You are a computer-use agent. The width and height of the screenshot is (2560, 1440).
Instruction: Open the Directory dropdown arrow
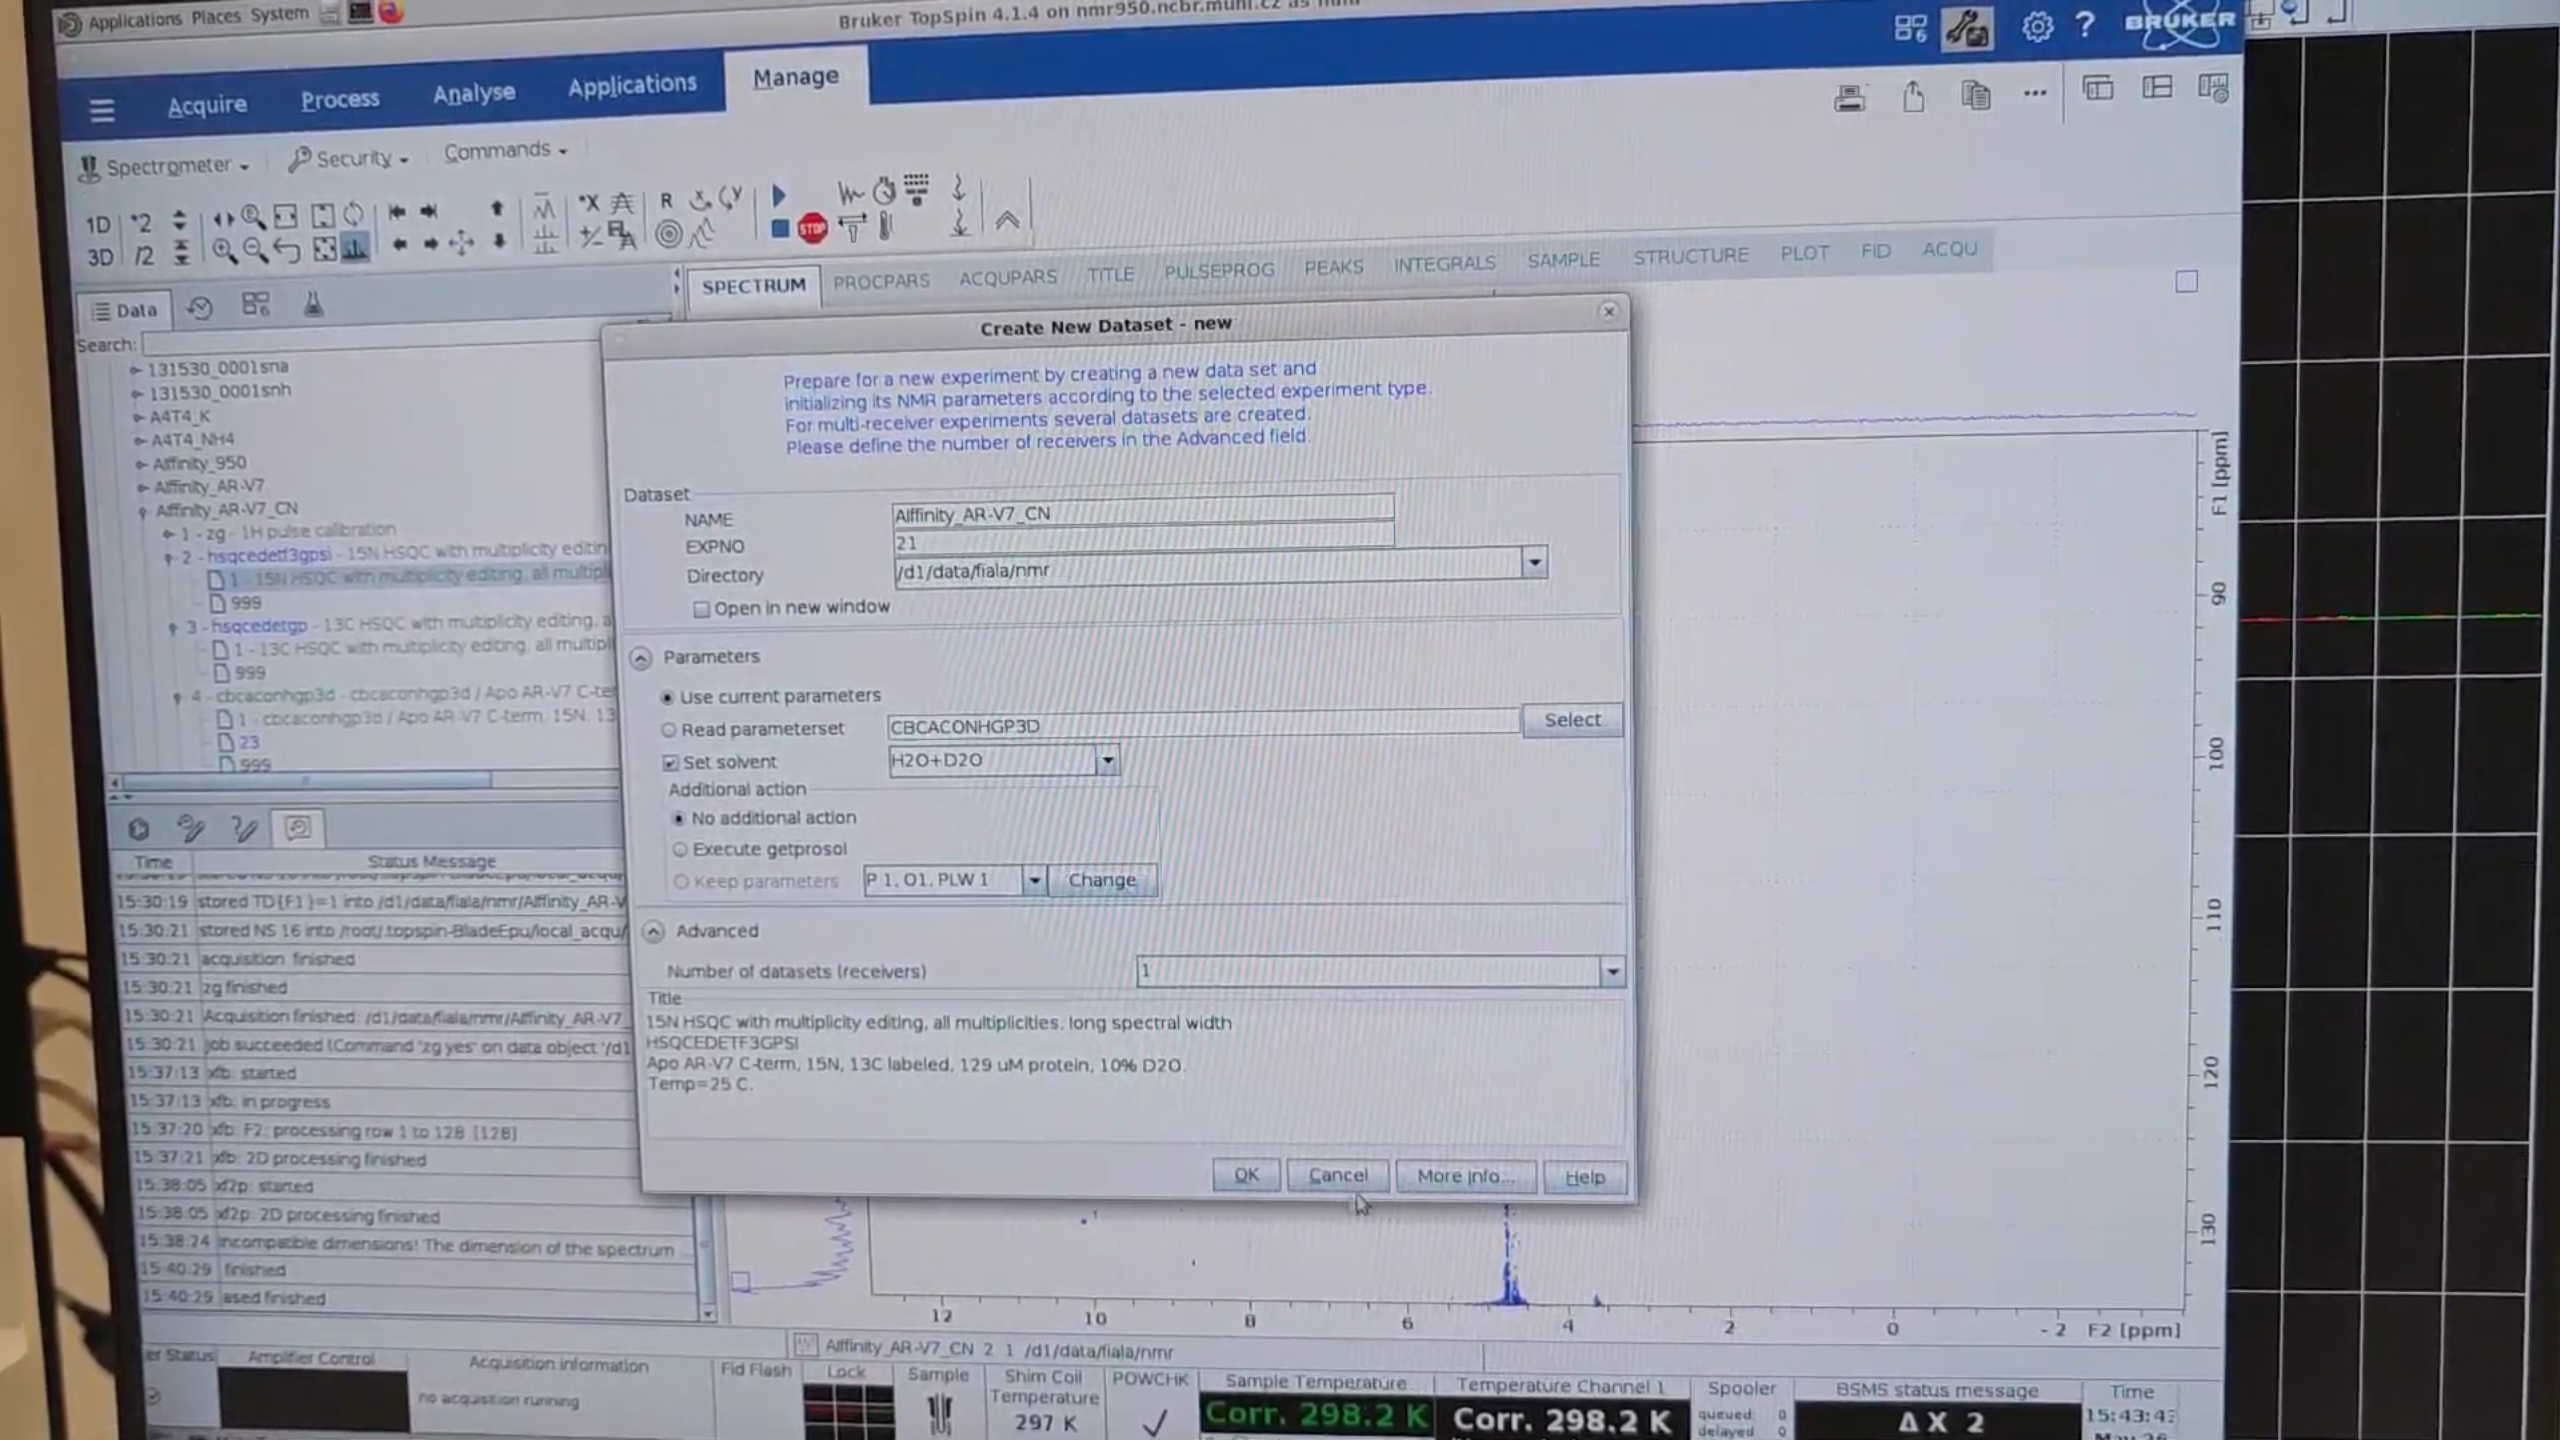tap(1534, 563)
